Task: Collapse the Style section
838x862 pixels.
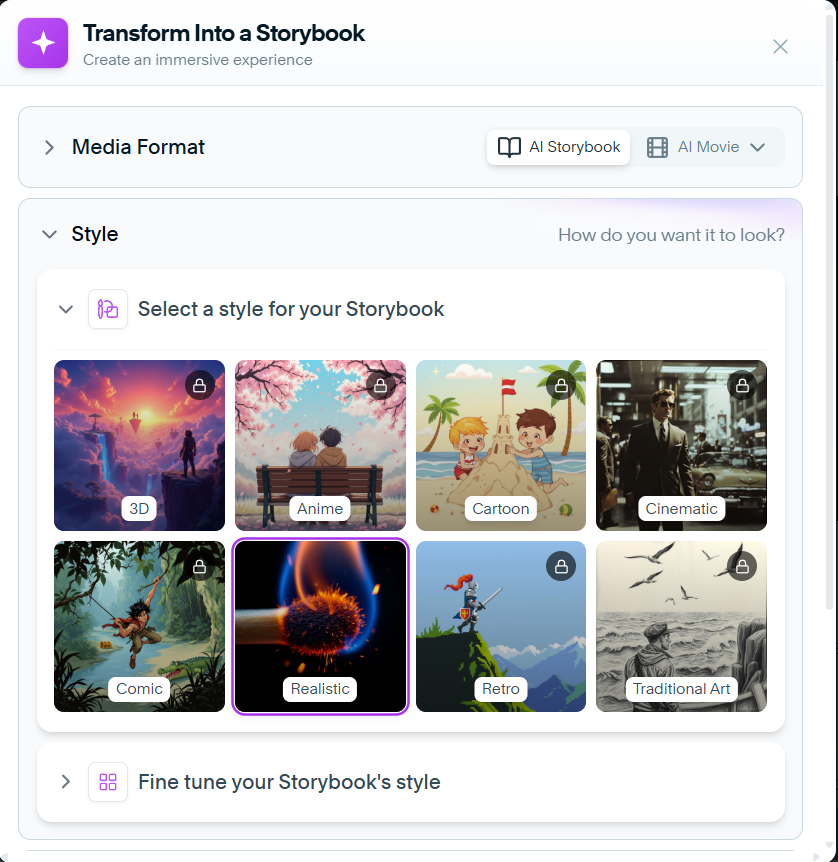Action: tap(49, 234)
